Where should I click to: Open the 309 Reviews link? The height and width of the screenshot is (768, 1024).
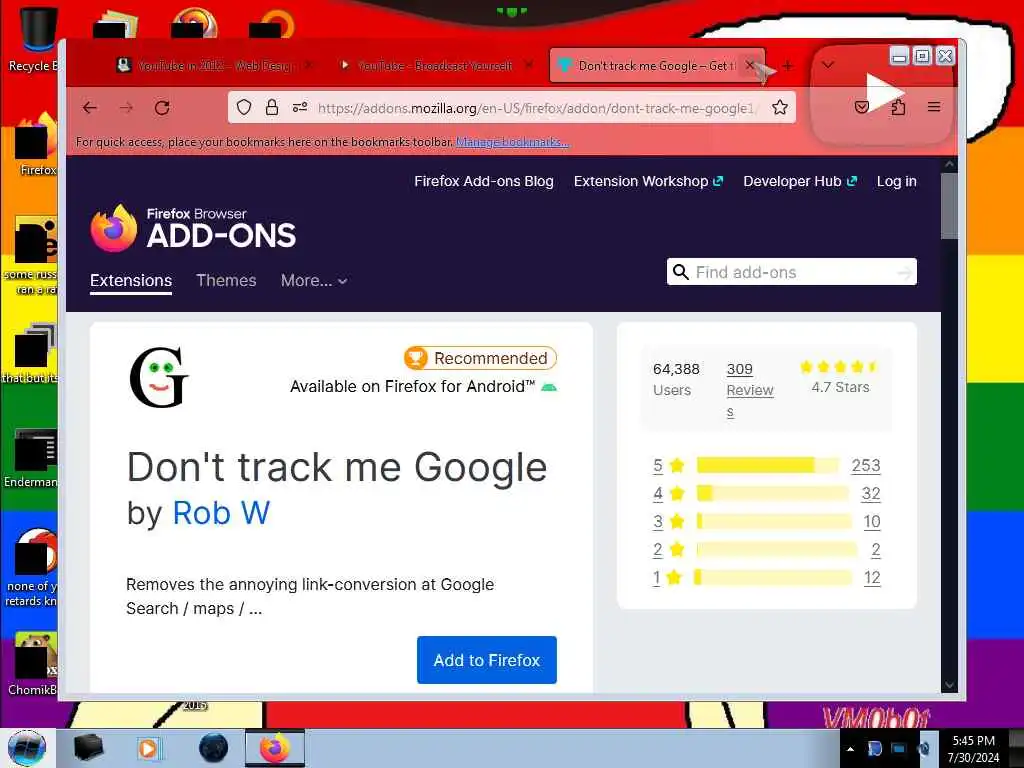[750, 390]
